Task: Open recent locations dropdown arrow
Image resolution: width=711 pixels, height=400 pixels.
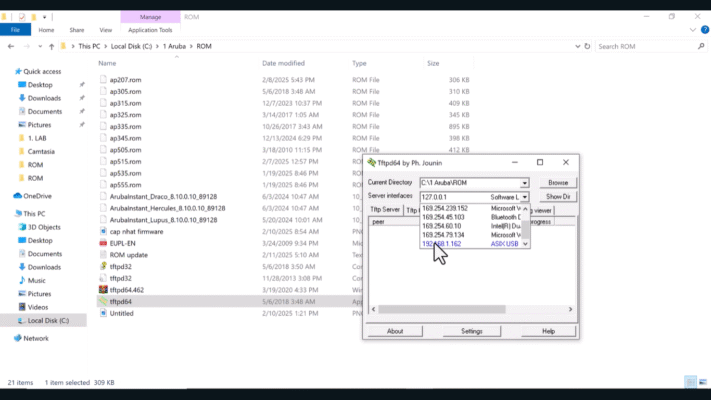Action: coord(40,46)
